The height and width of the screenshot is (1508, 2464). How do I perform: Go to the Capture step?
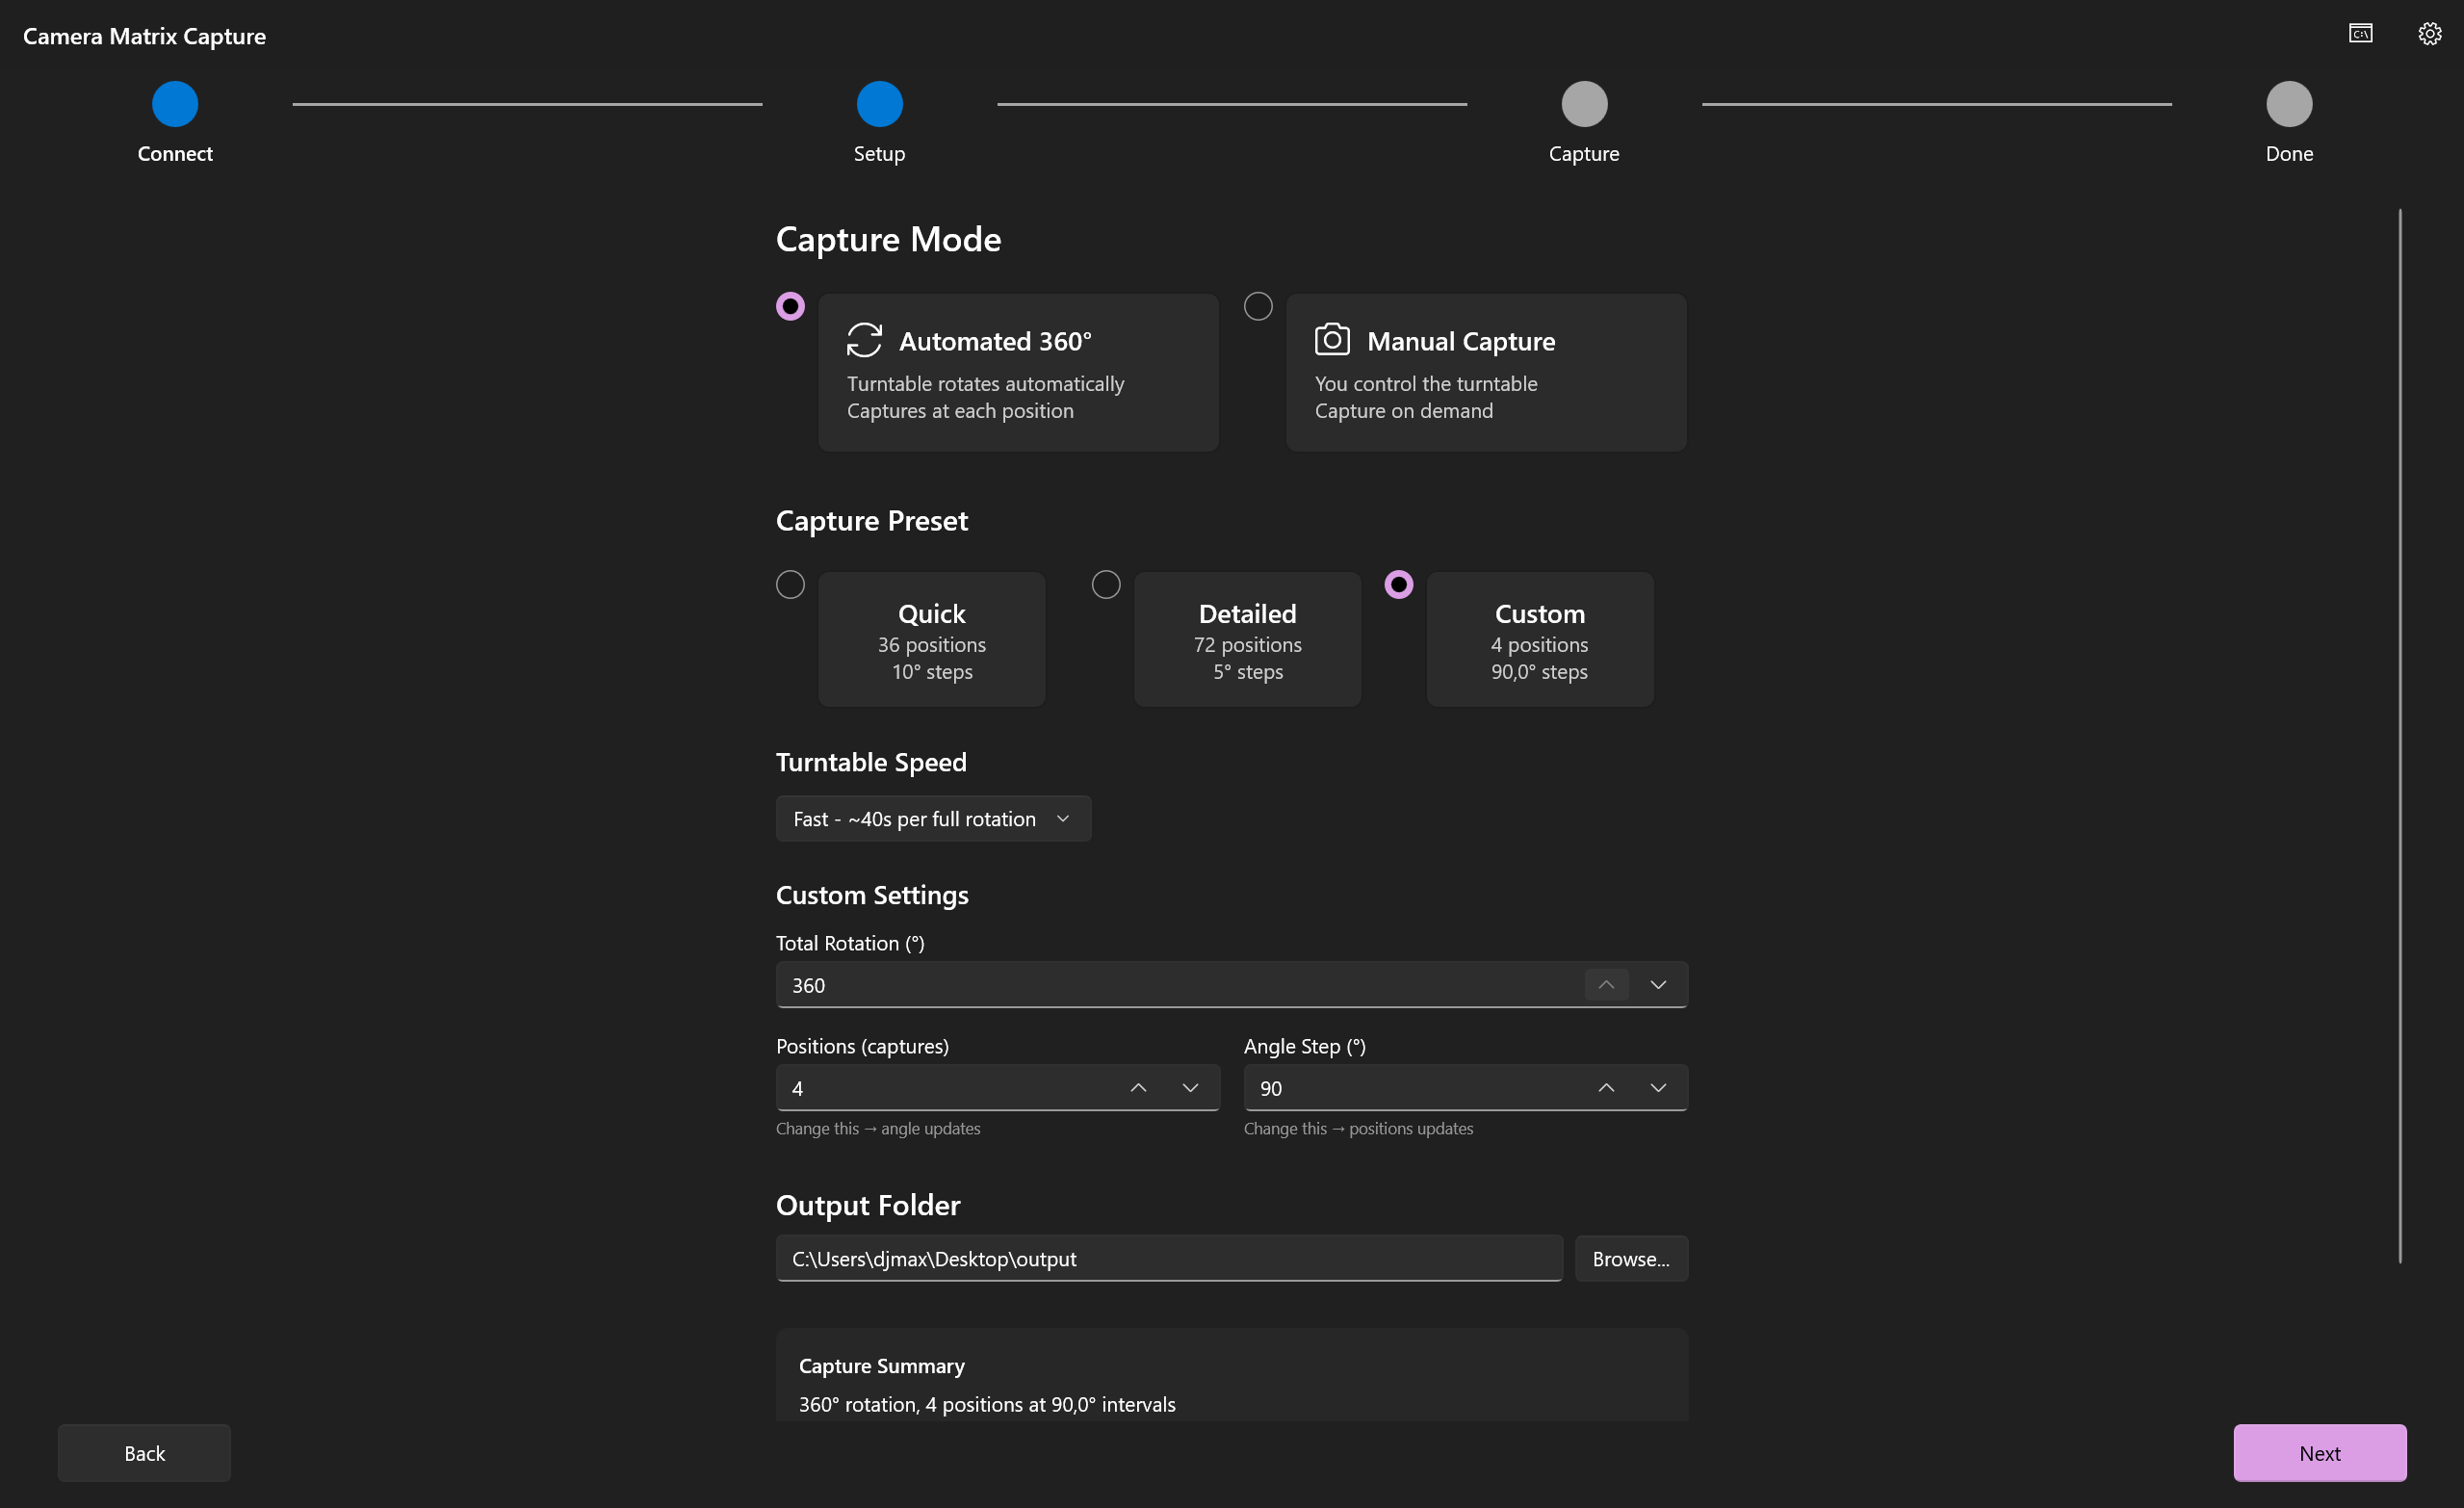coord(1584,122)
